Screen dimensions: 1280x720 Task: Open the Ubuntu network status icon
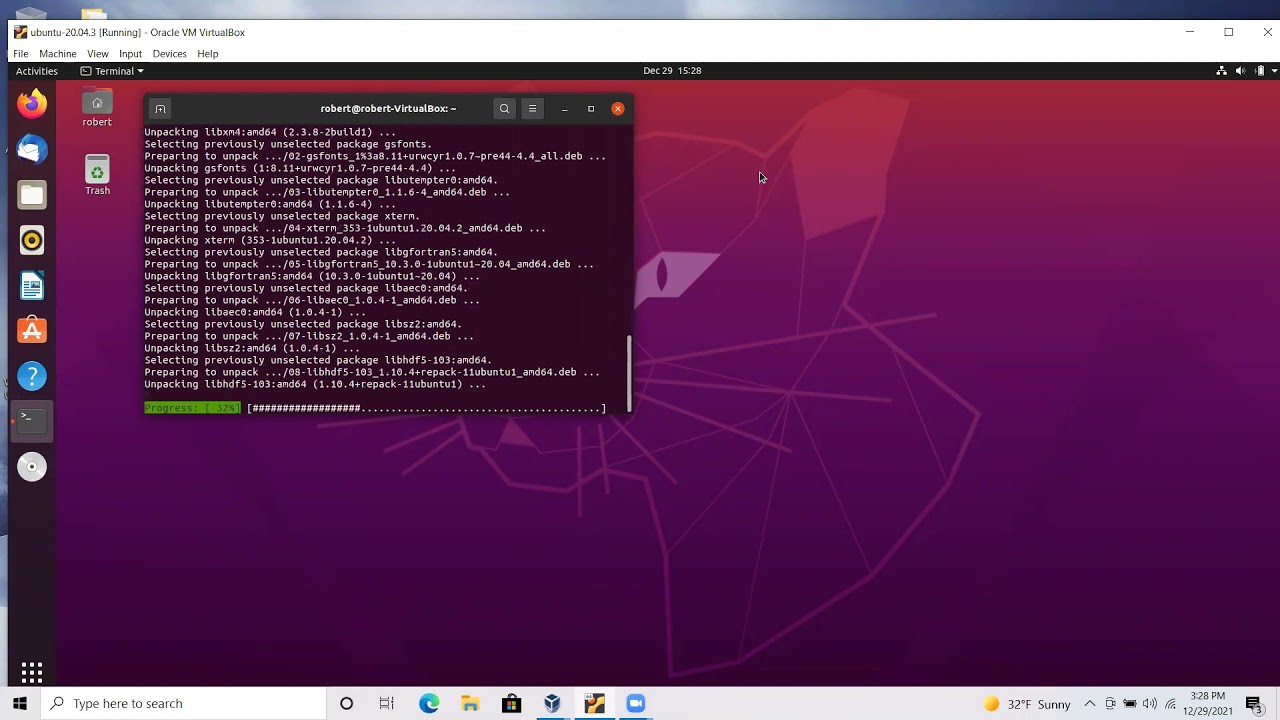click(1221, 71)
